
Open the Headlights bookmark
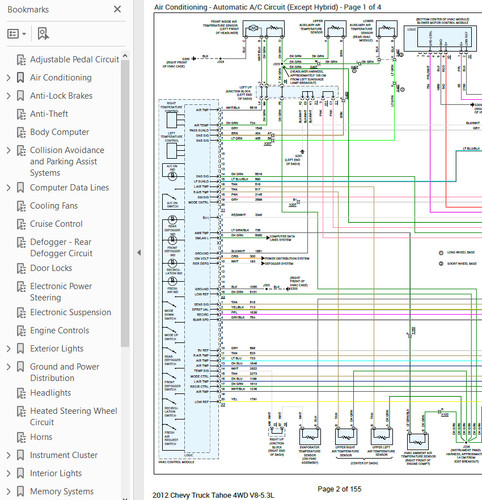[x=50, y=393]
